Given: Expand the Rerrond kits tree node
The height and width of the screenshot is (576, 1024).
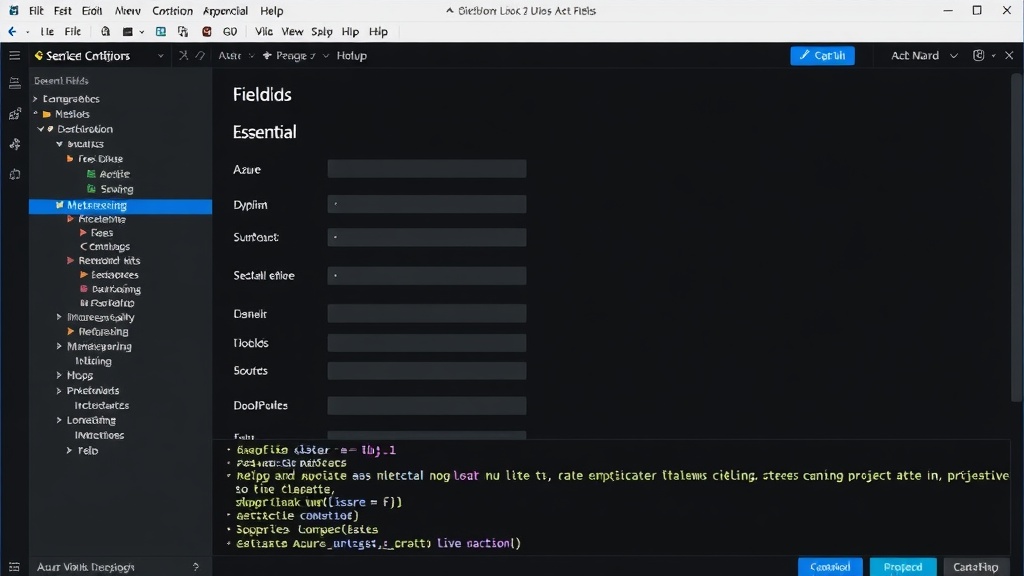Looking at the screenshot, I should point(70,261).
